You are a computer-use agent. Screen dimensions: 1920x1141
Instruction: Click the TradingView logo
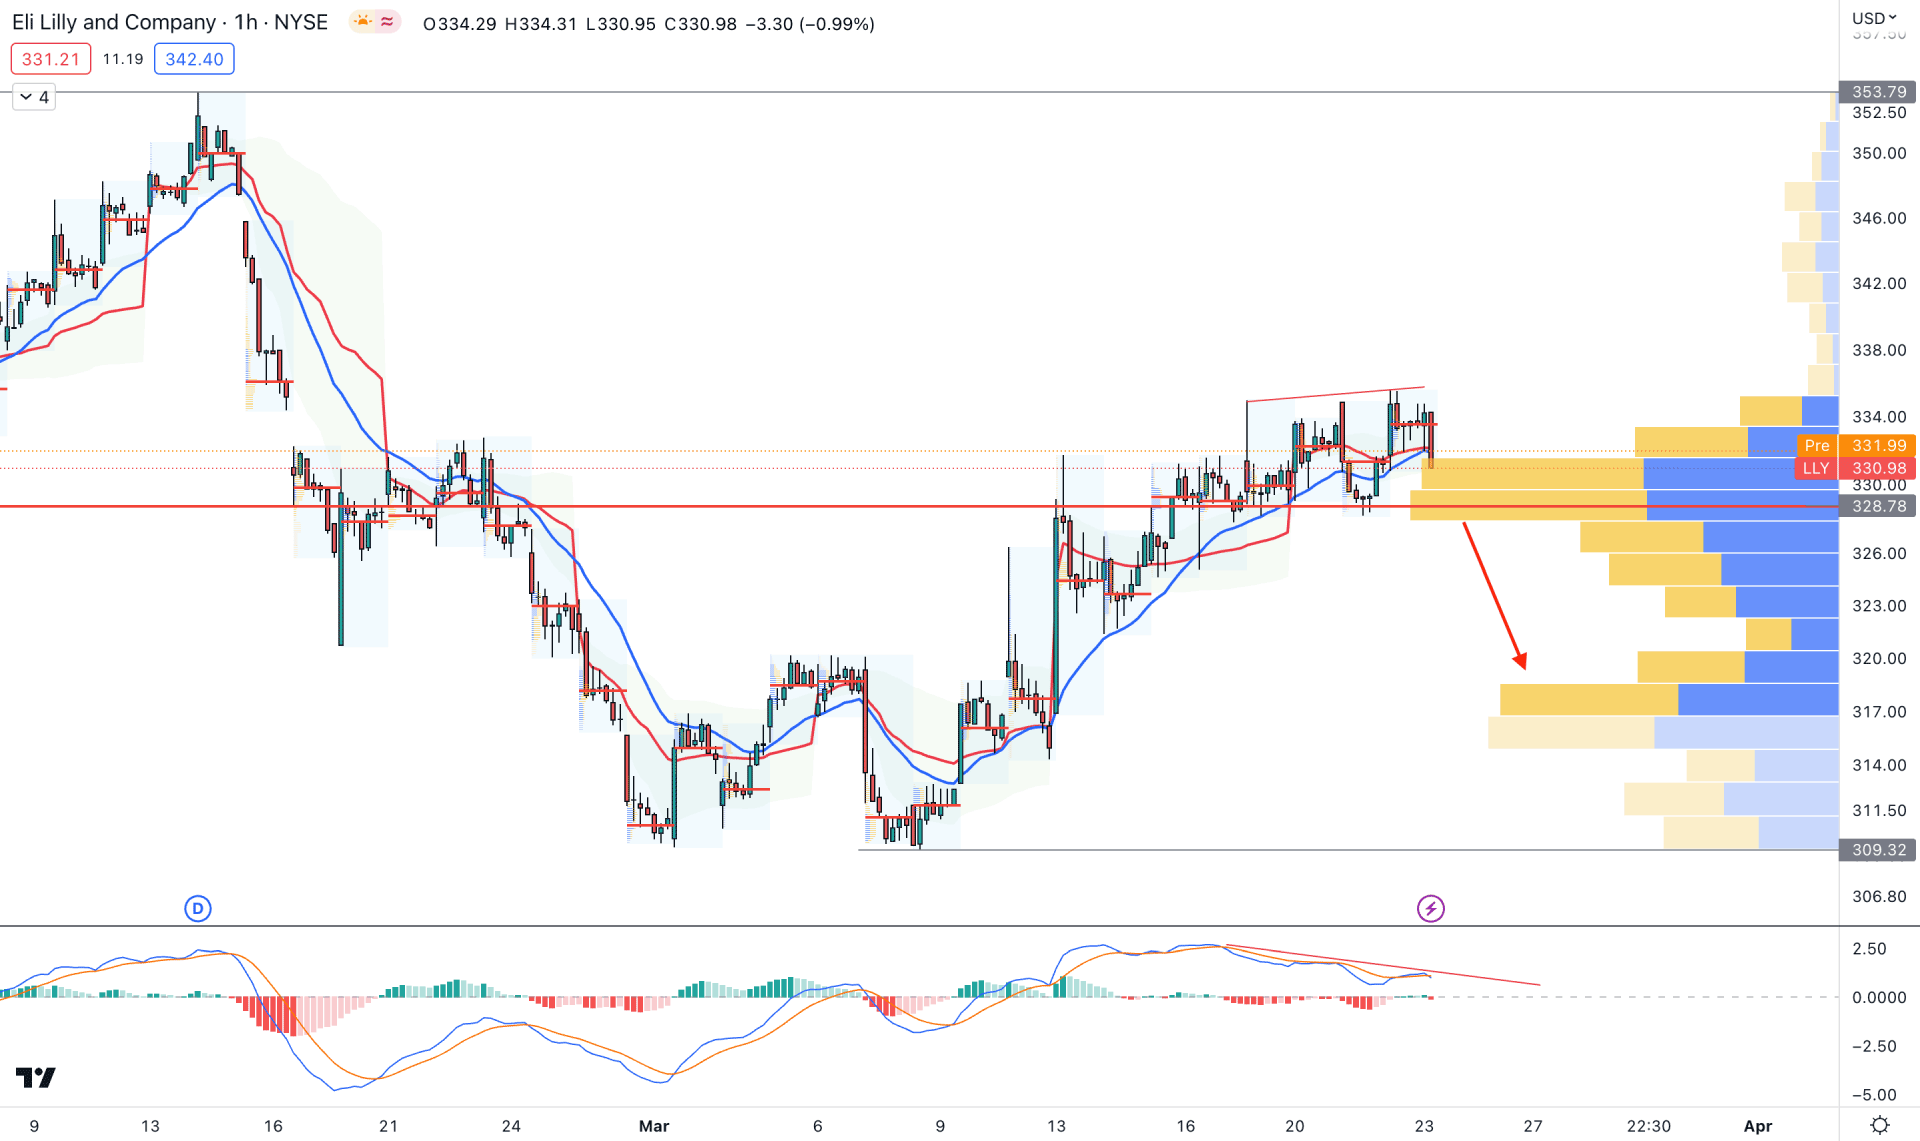tap(36, 1077)
